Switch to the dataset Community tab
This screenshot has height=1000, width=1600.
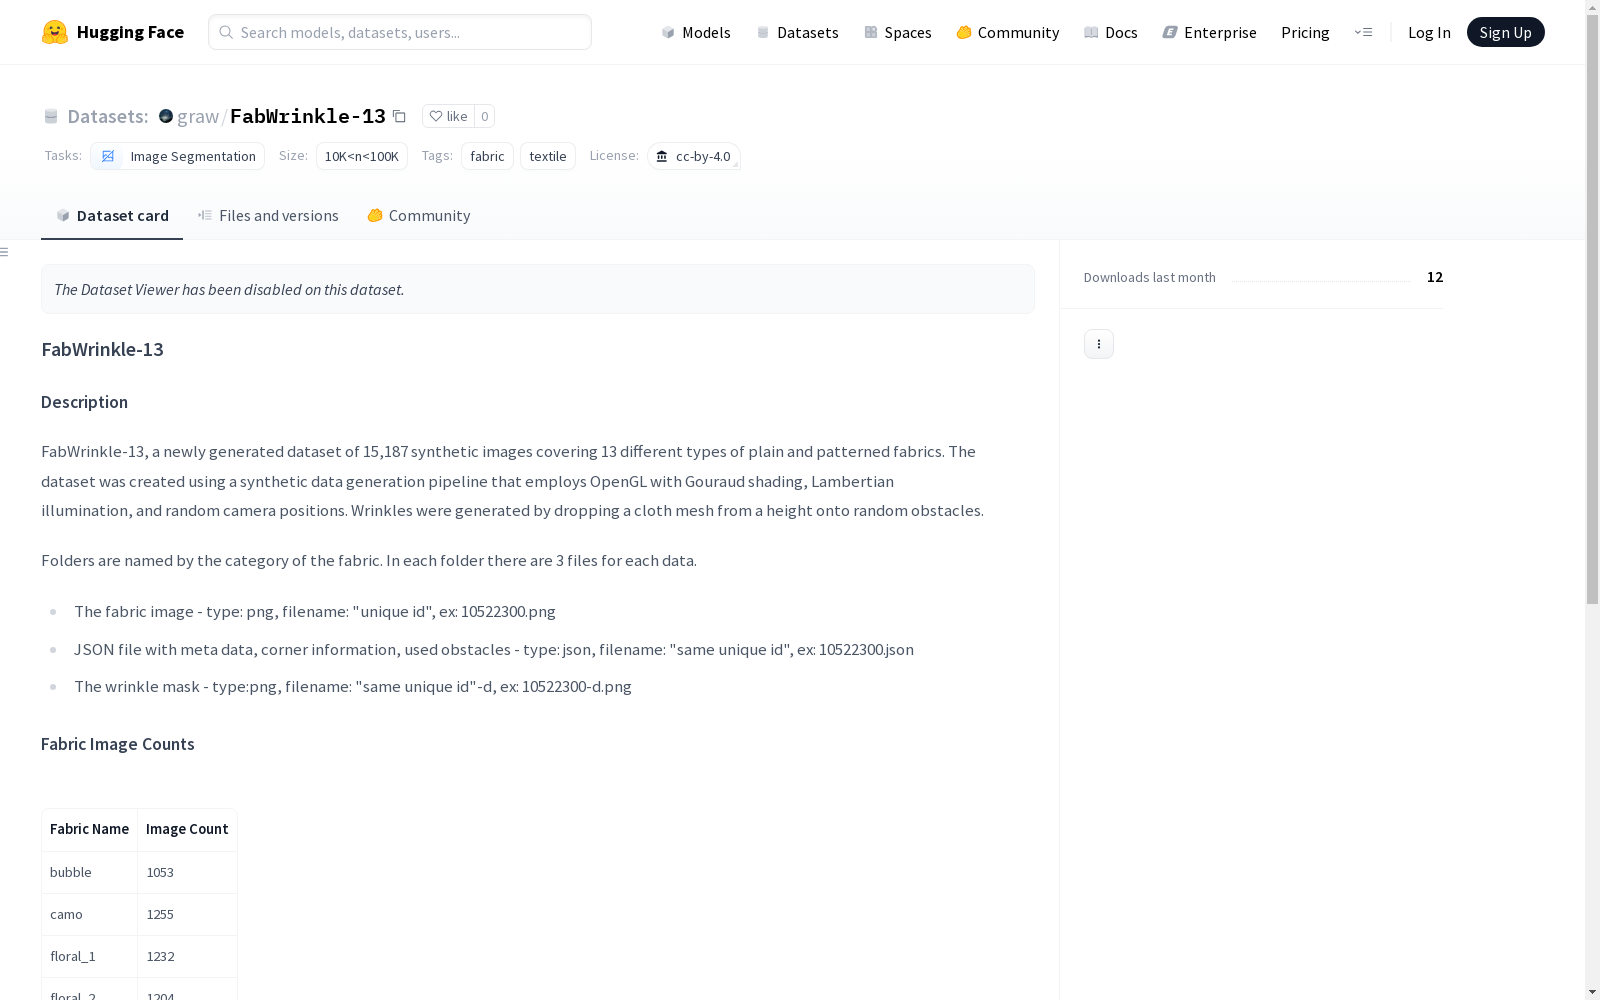coord(419,216)
